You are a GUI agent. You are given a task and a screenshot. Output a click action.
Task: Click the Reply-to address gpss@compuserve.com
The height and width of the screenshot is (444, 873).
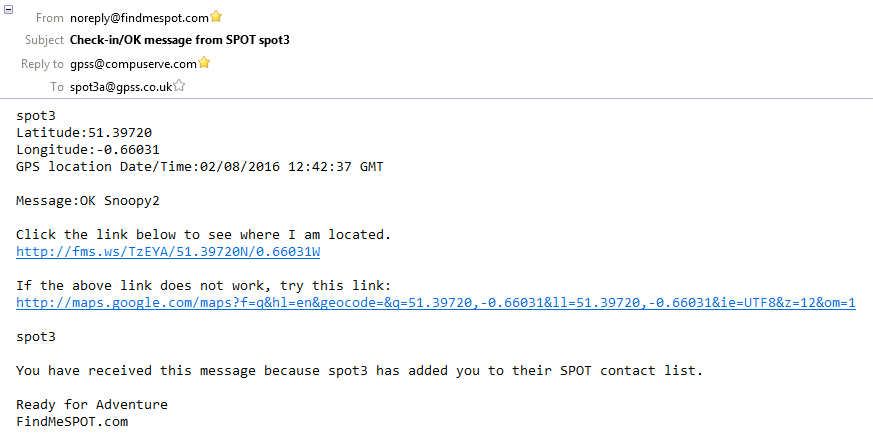coord(133,64)
